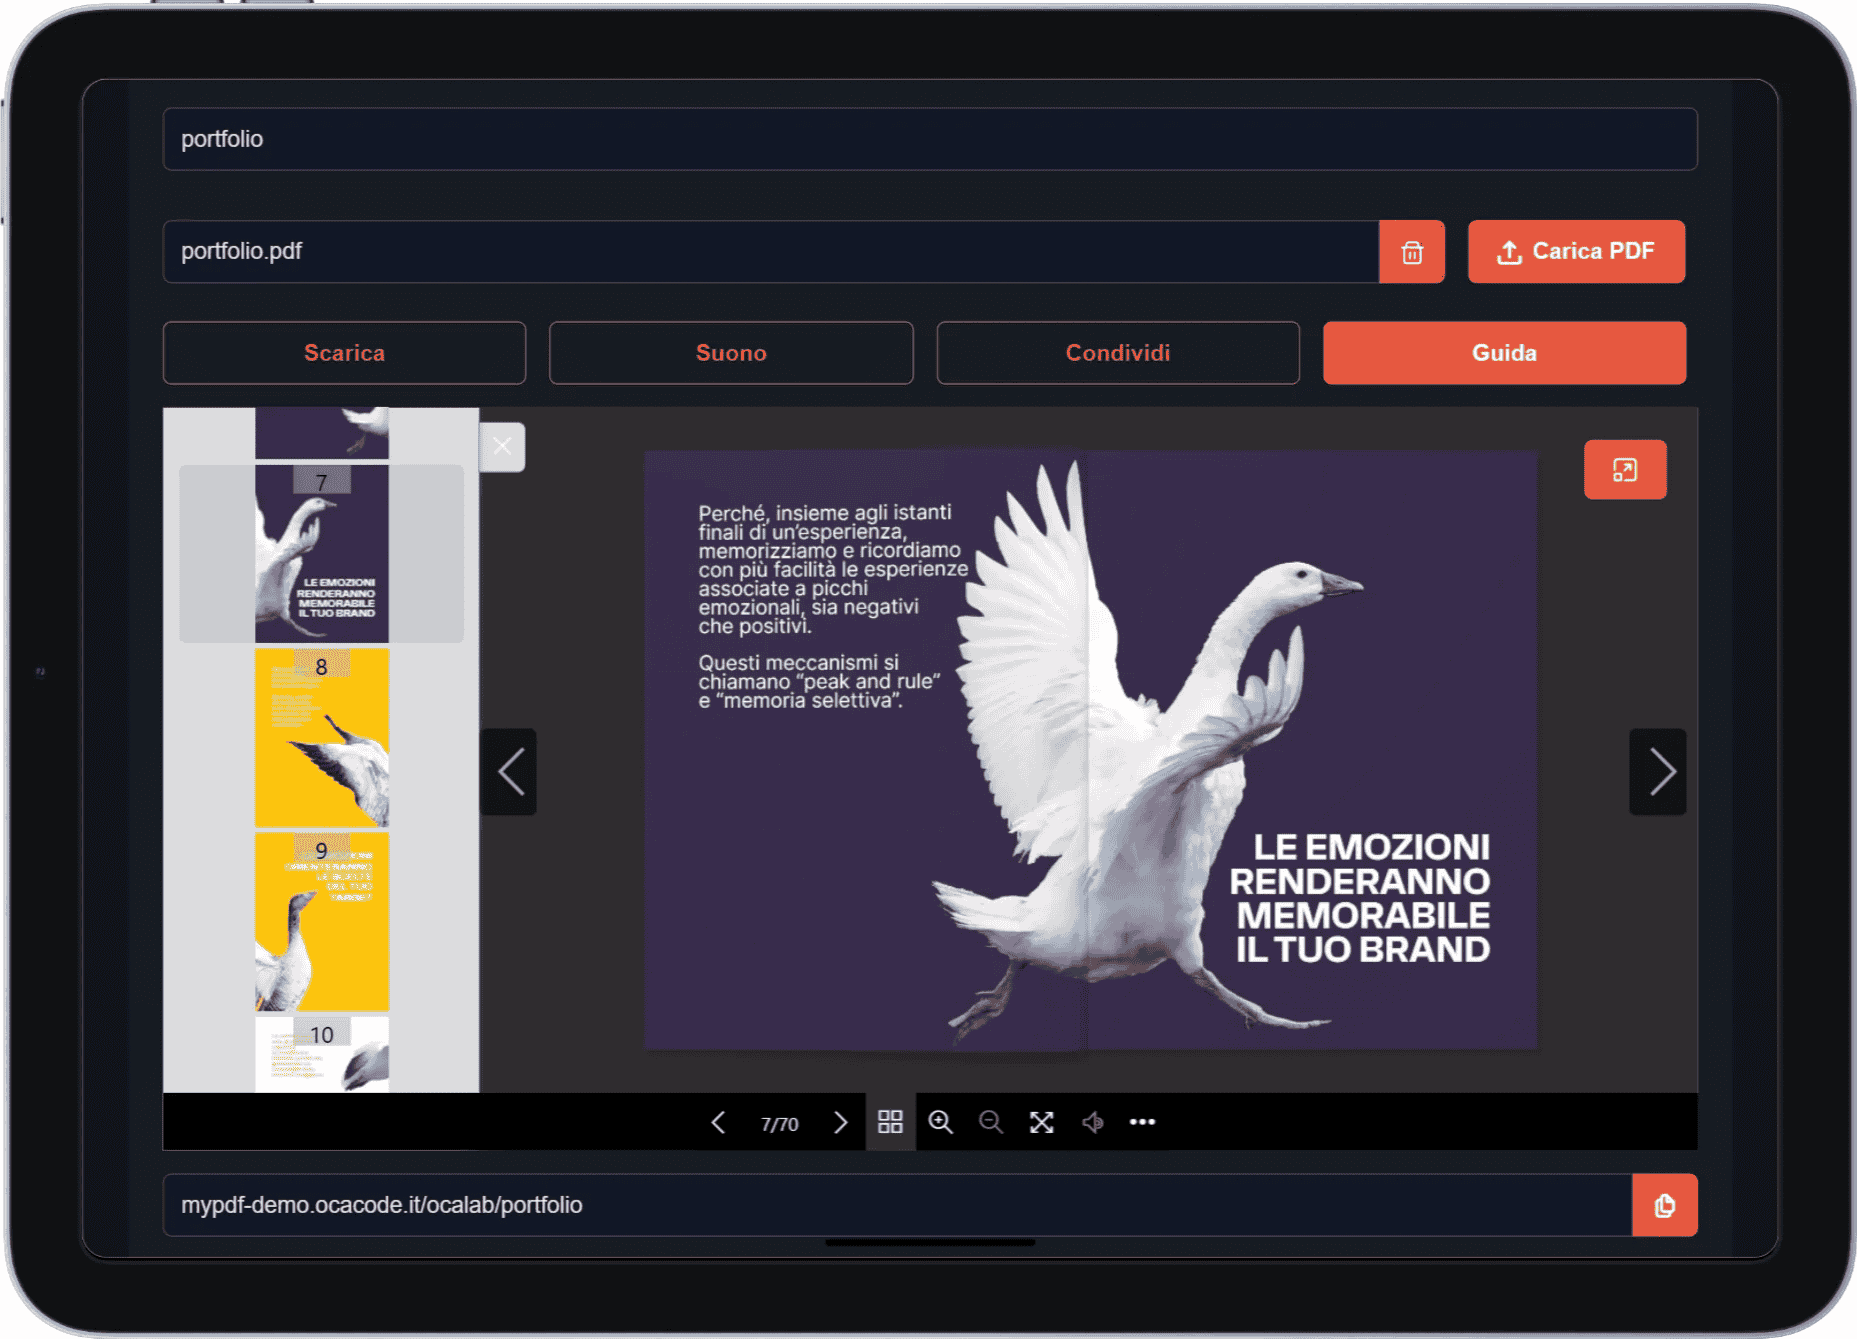Click the mypdf-demo.ocacode.it share URL field
Image resolution: width=1857 pixels, height=1339 pixels.
click(897, 1205)
